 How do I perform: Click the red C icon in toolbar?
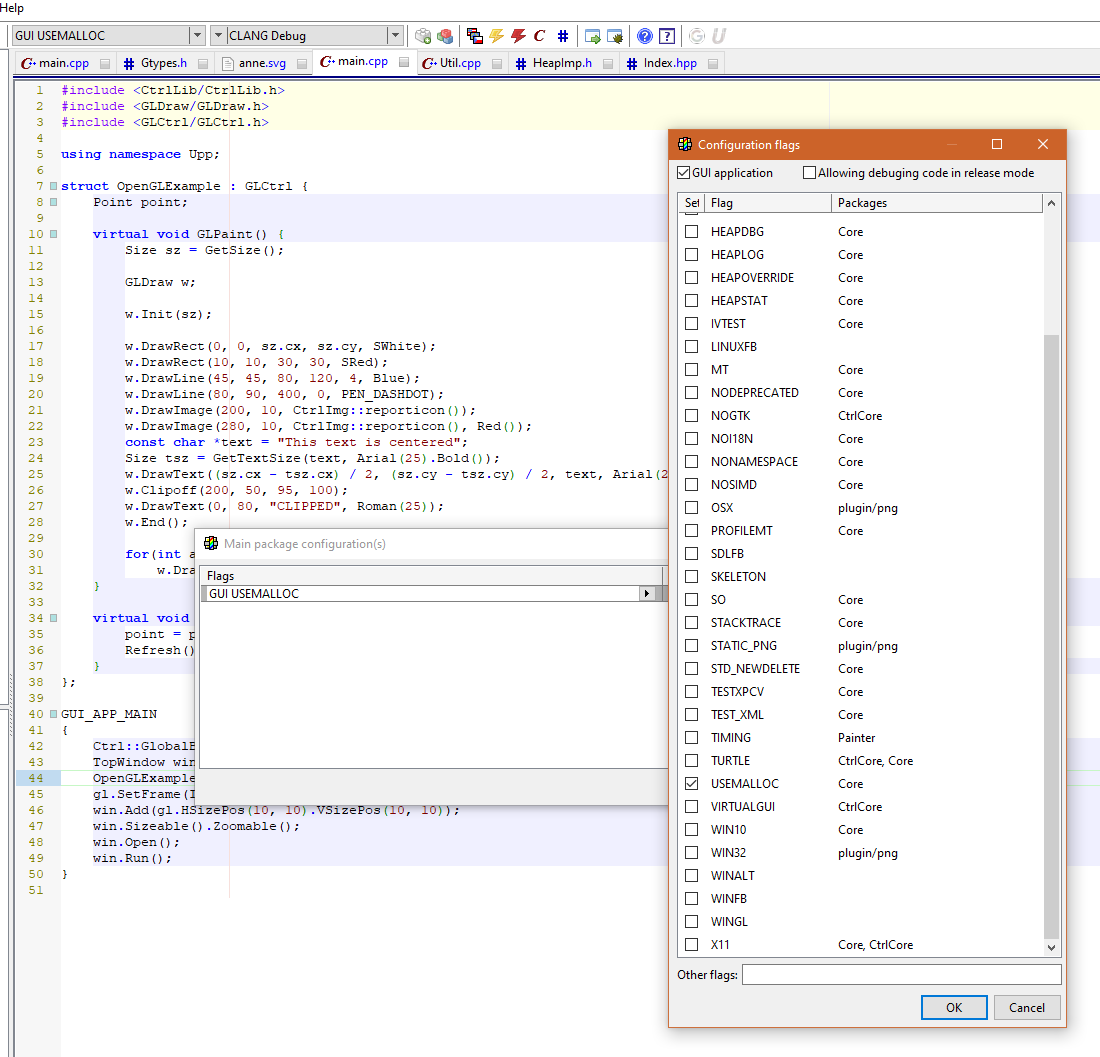pos(540,36)
